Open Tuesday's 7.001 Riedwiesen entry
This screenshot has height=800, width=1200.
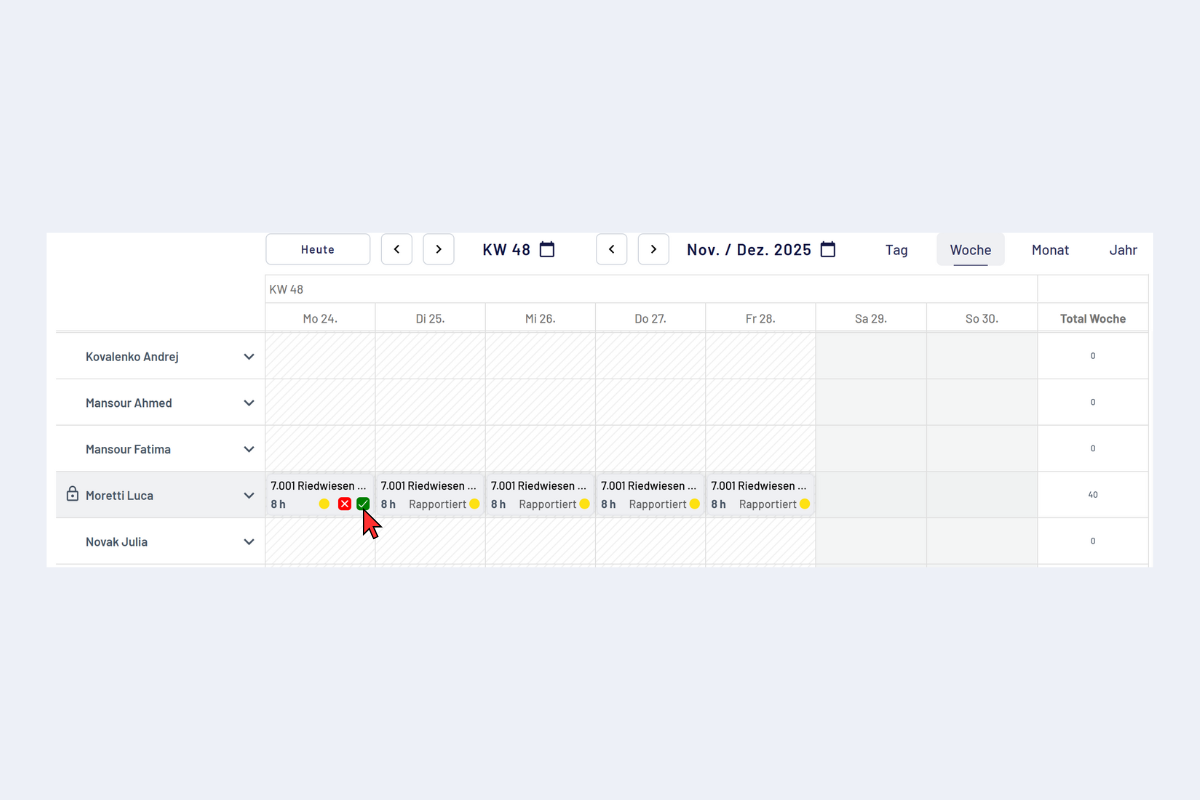click(430, 487)
